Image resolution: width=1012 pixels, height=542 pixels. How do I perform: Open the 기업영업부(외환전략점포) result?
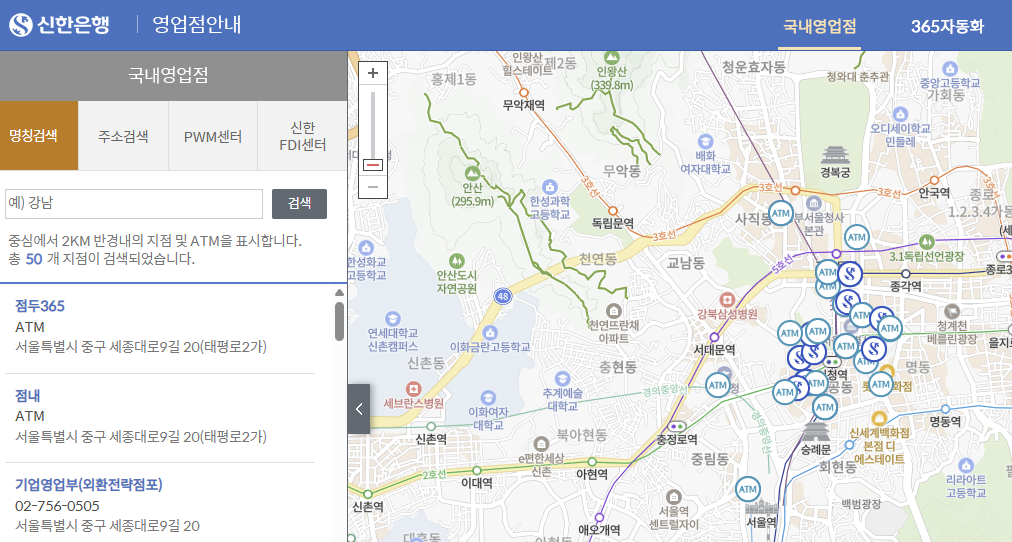point(88,485)
